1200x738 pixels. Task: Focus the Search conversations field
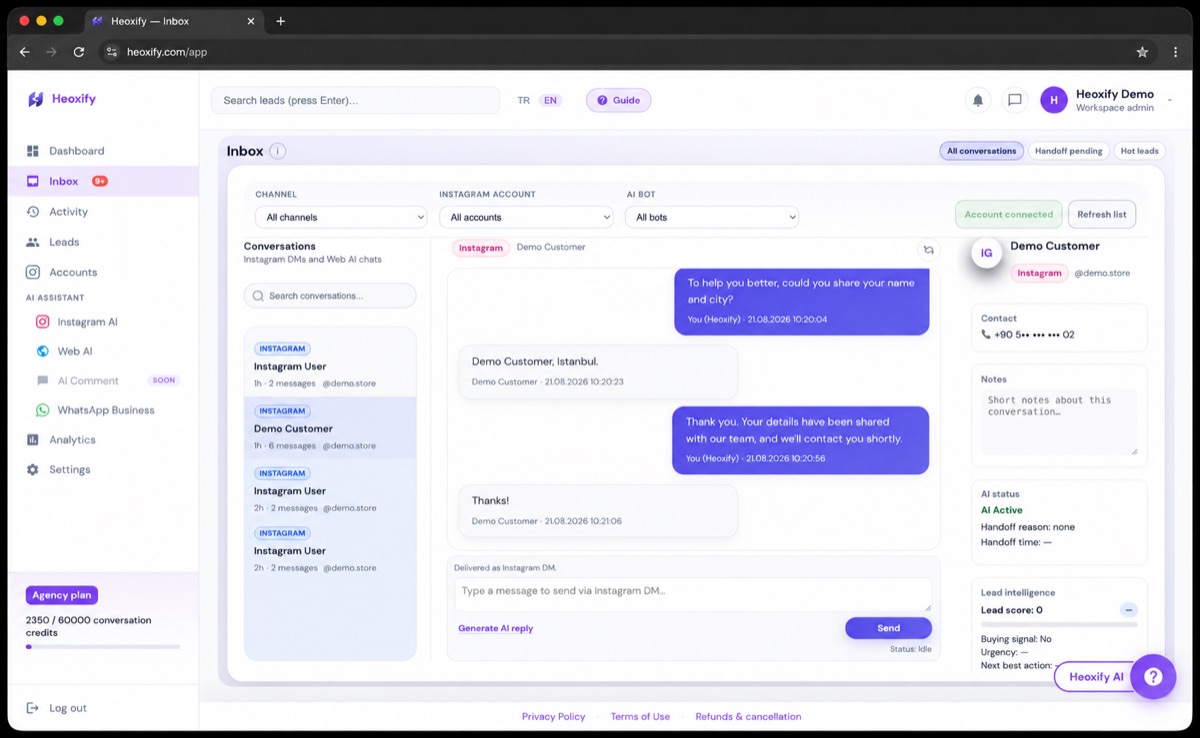pyautogui.click(x=330, y=296)
